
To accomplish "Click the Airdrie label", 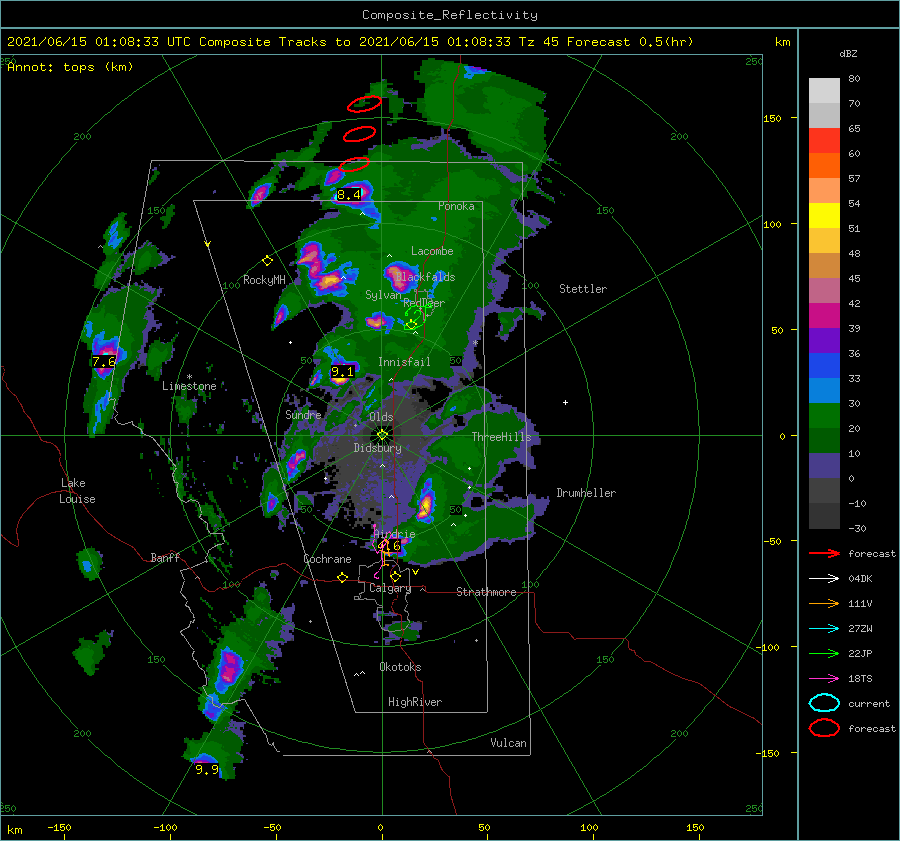I will (394, 534).
